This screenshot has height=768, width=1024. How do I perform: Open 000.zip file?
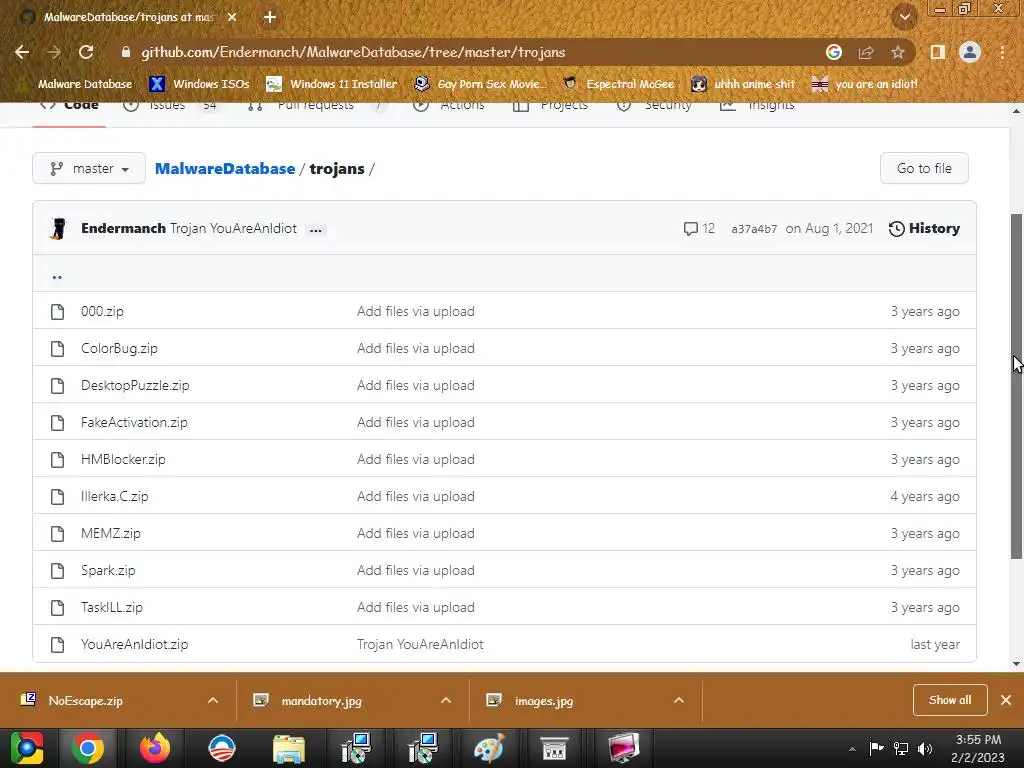(x=102, y=312)
